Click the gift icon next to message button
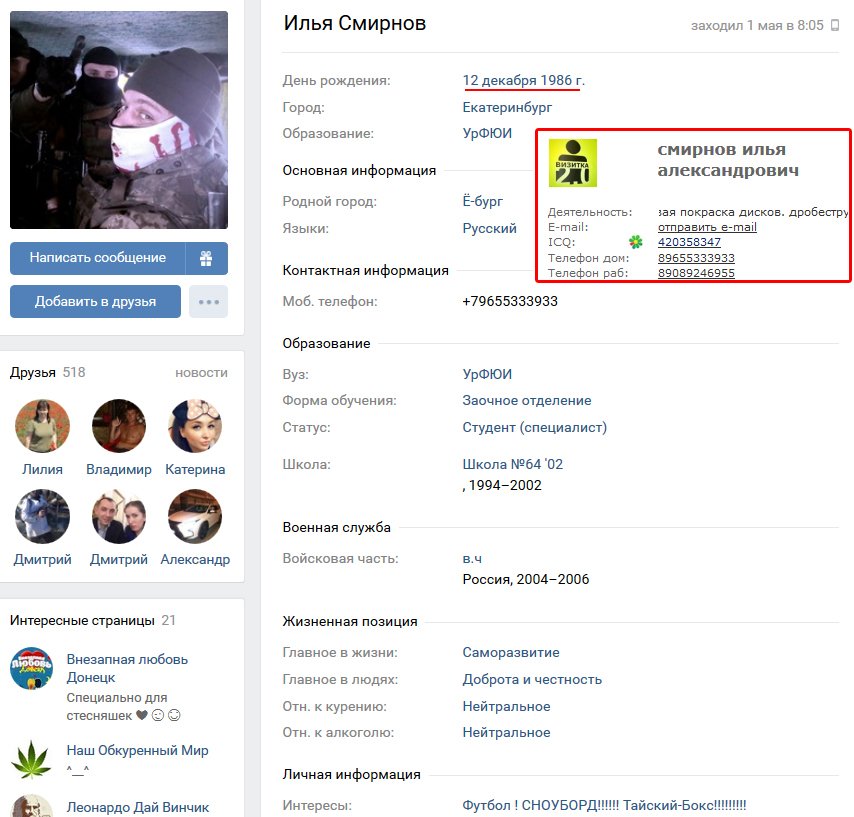Image resolution: width=854 pixels, height=817 pixels. pos(206,258)
